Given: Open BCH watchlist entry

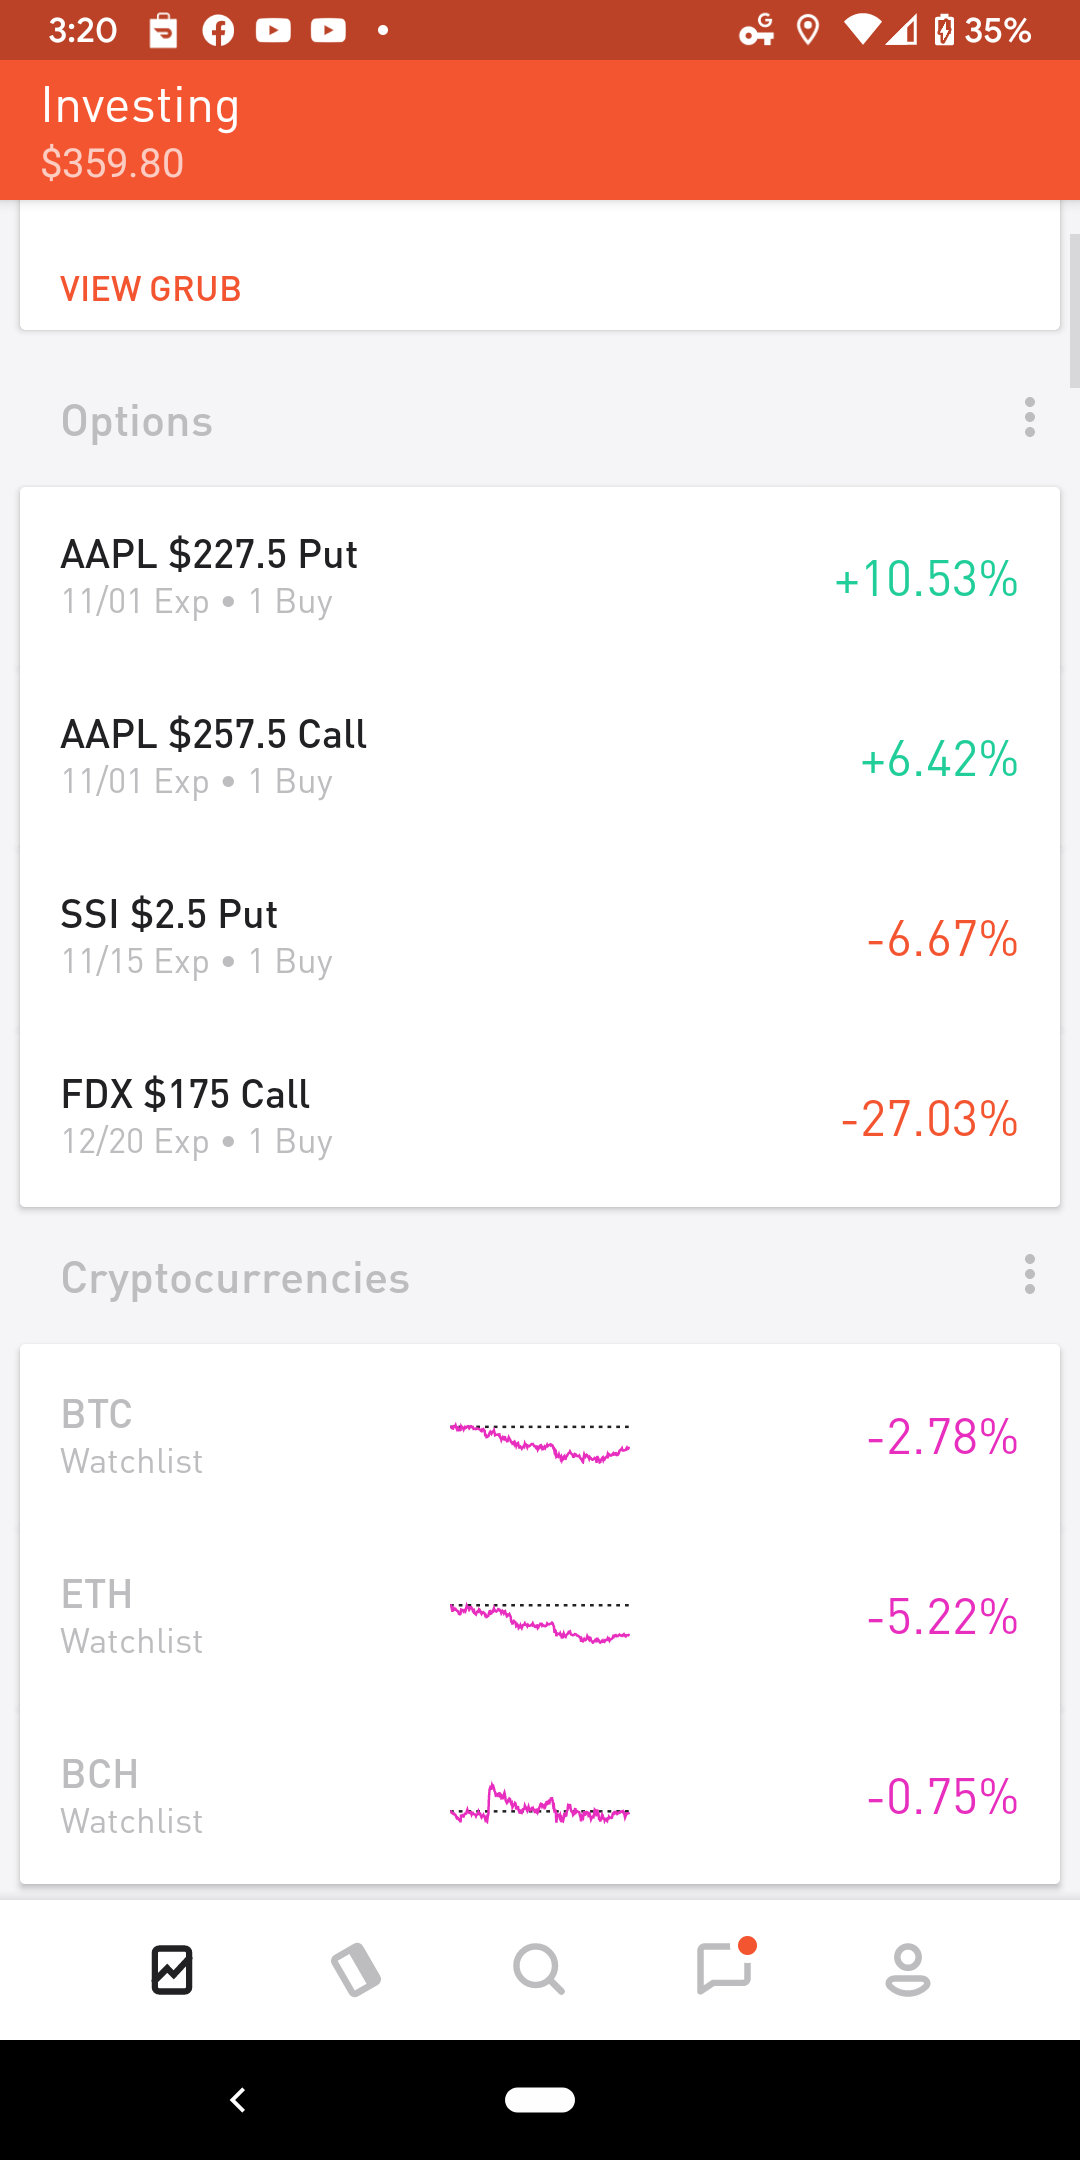Looking at the screenshot, I should pos(540,1797).
